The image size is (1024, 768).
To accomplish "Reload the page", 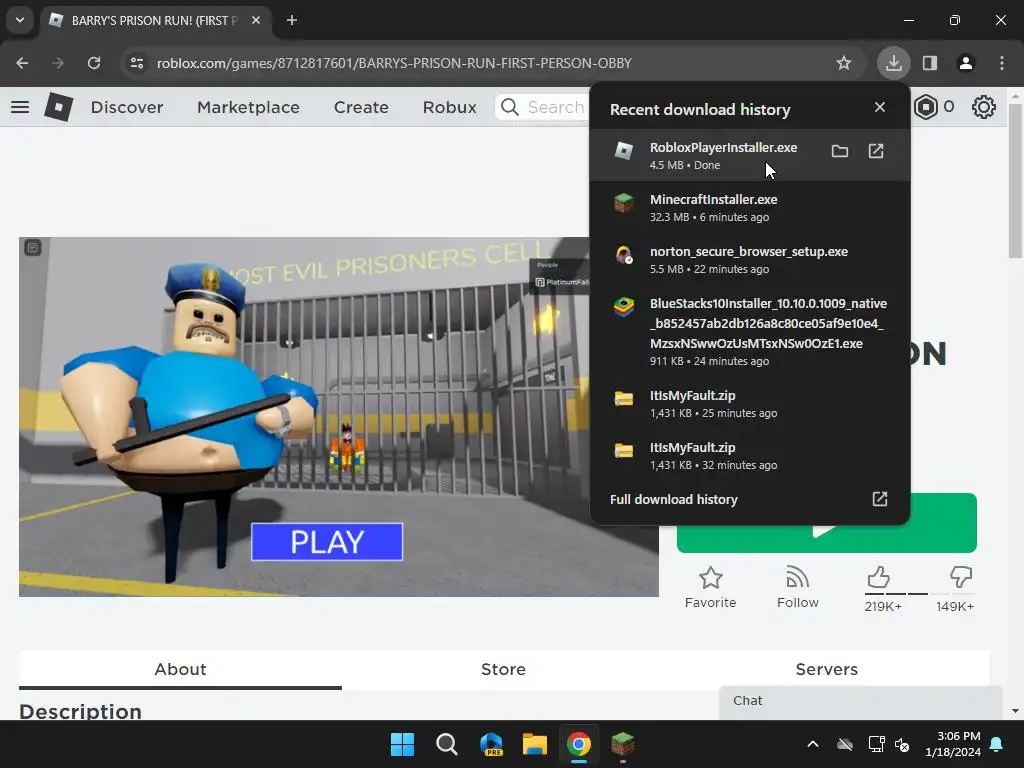I will point(94,63).
